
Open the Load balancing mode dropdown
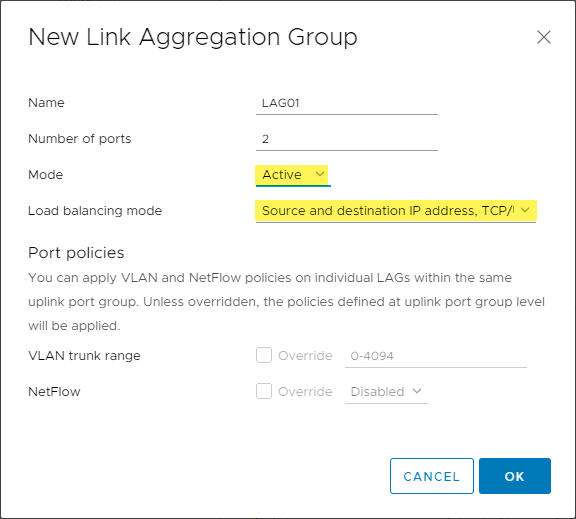pyautogui.click(x=396, y=211)
